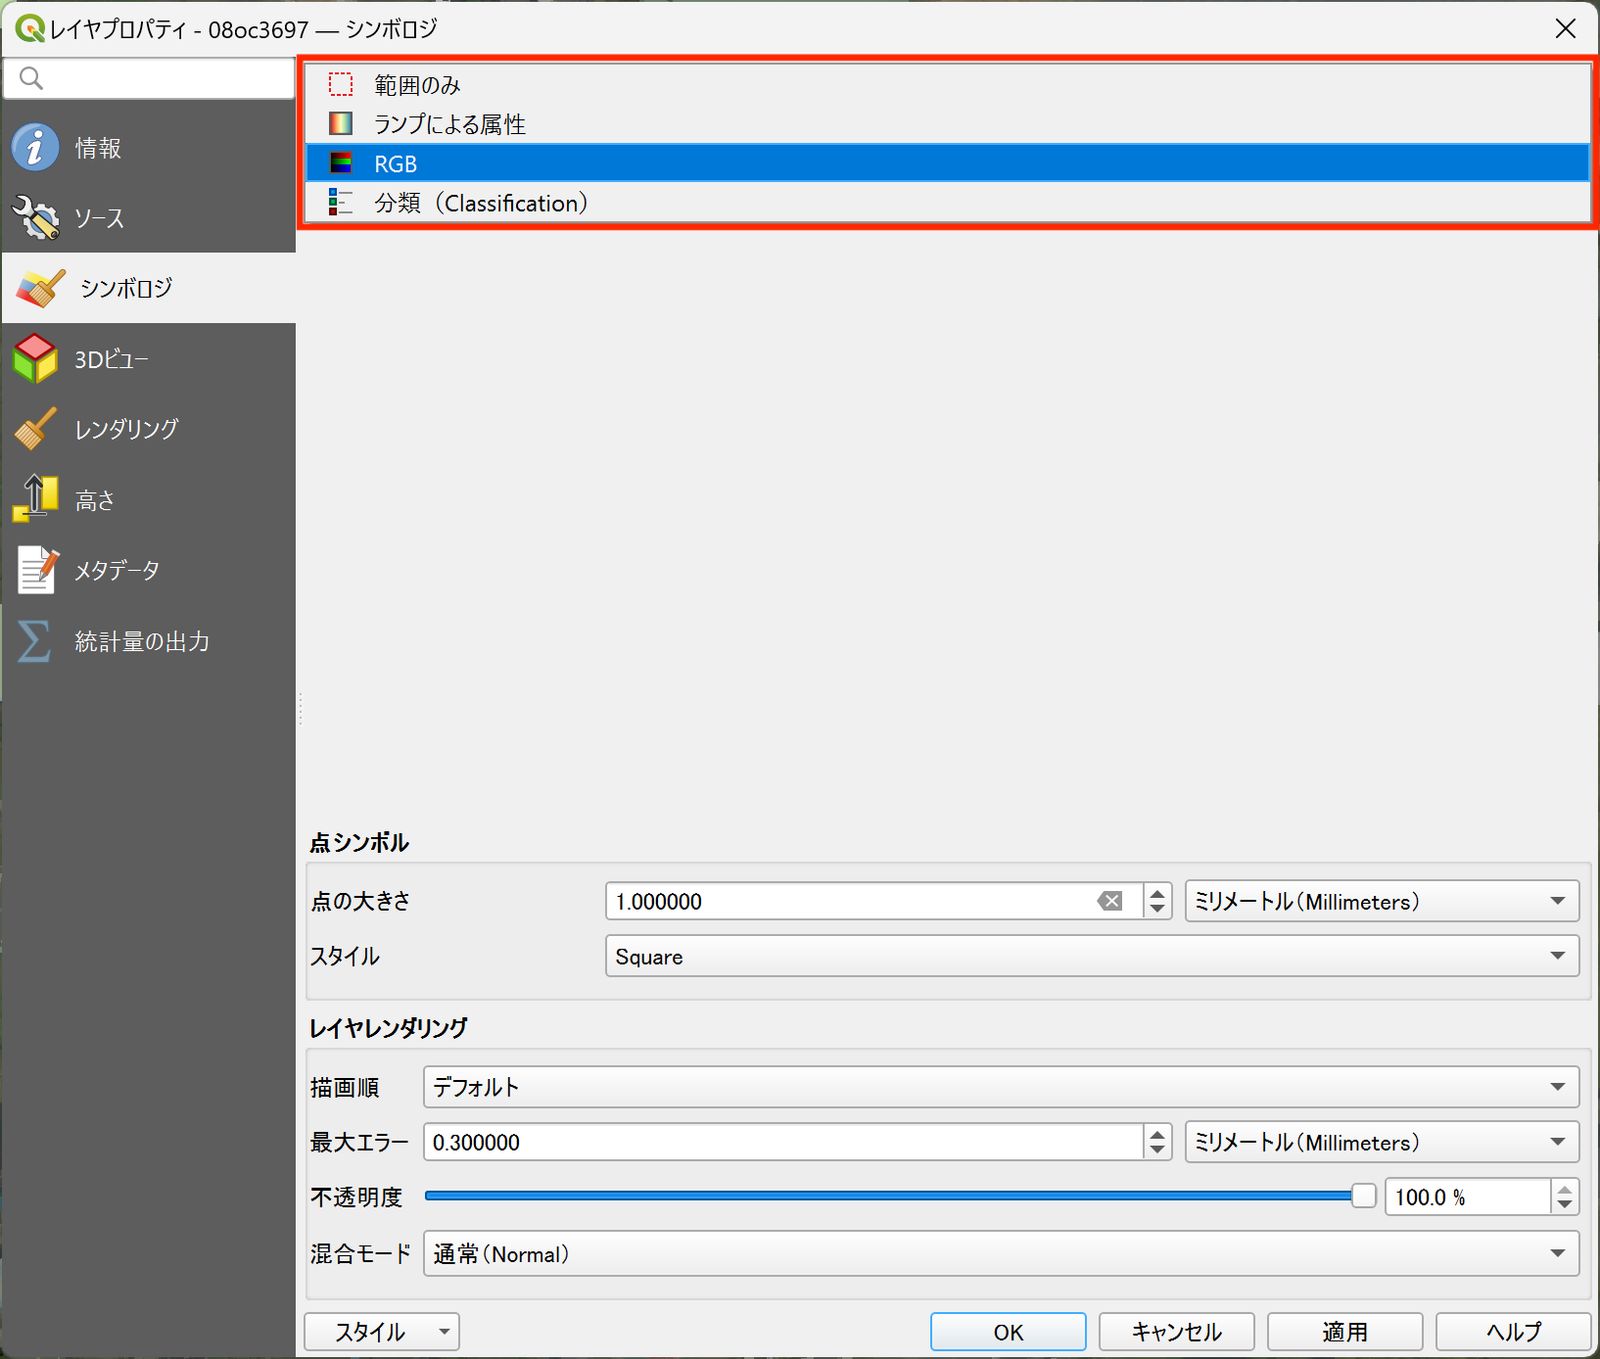1600x1359 pixels.
Task: Choose RGB renderer option
Action: (948, 163)
